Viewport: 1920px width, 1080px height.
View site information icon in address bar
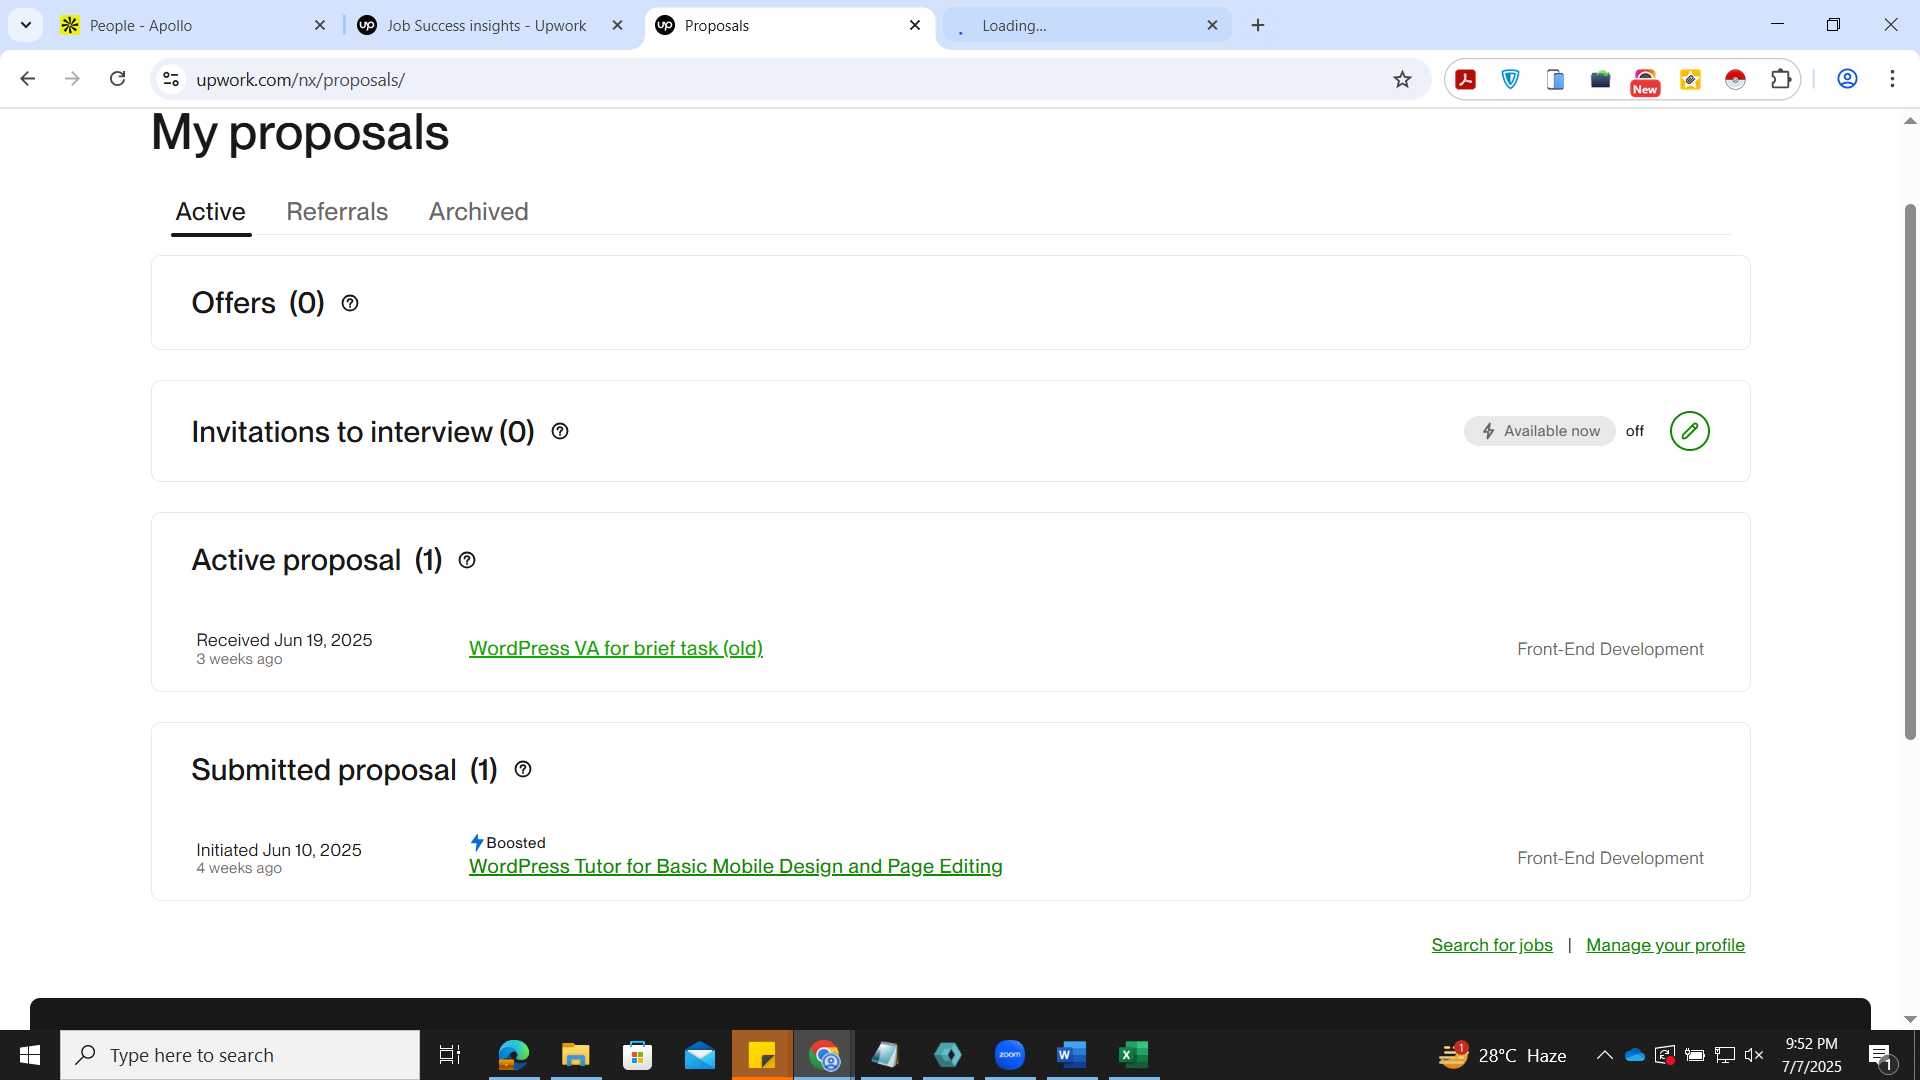171,80
